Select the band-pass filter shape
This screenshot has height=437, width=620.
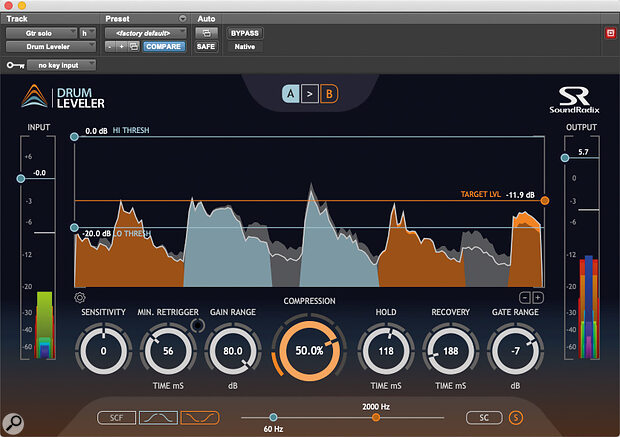coord(158,418)
